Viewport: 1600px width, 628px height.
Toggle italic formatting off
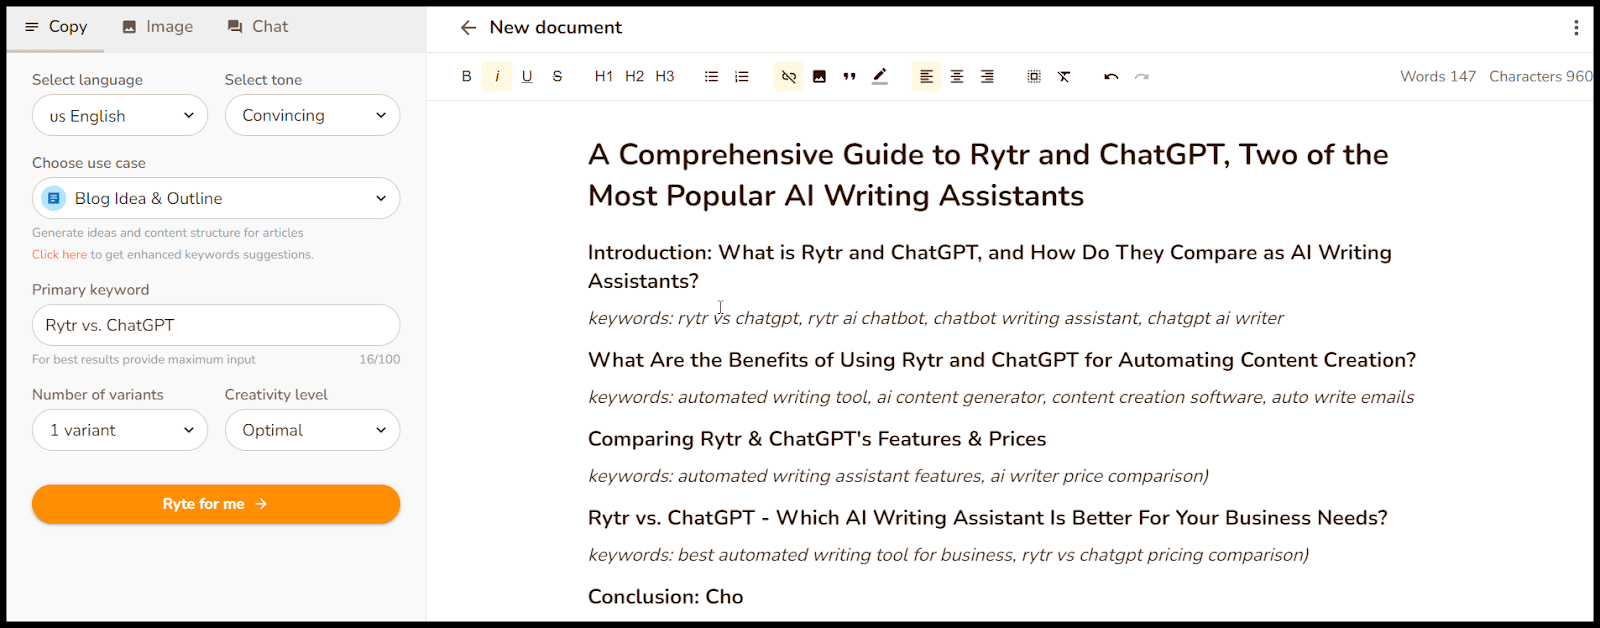click(x=497, y=77)
